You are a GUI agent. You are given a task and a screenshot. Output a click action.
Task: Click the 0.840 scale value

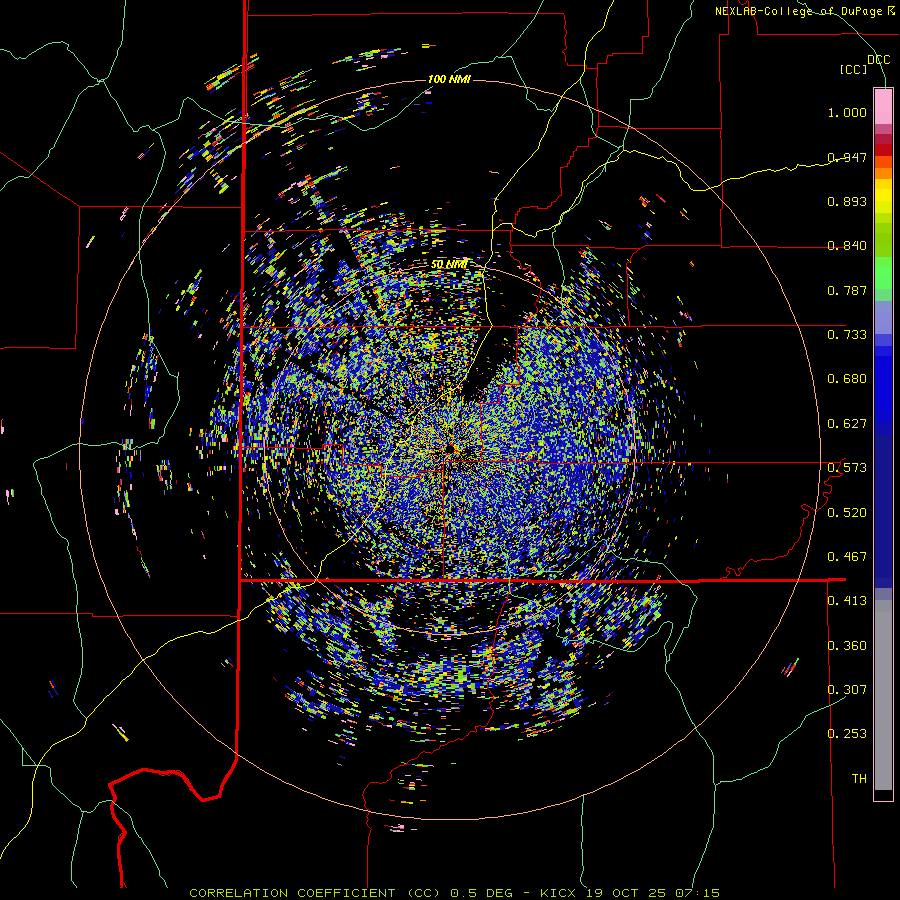tap(847, 246)
